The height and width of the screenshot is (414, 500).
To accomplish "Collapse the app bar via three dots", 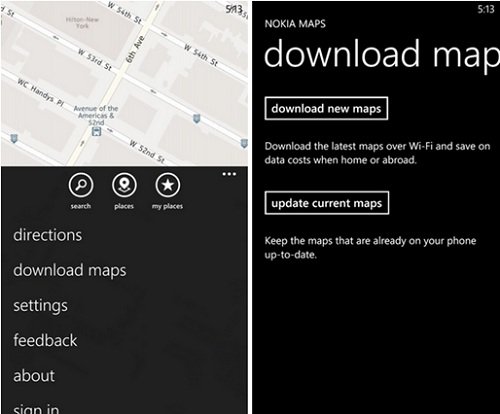I will pos(229,174).
